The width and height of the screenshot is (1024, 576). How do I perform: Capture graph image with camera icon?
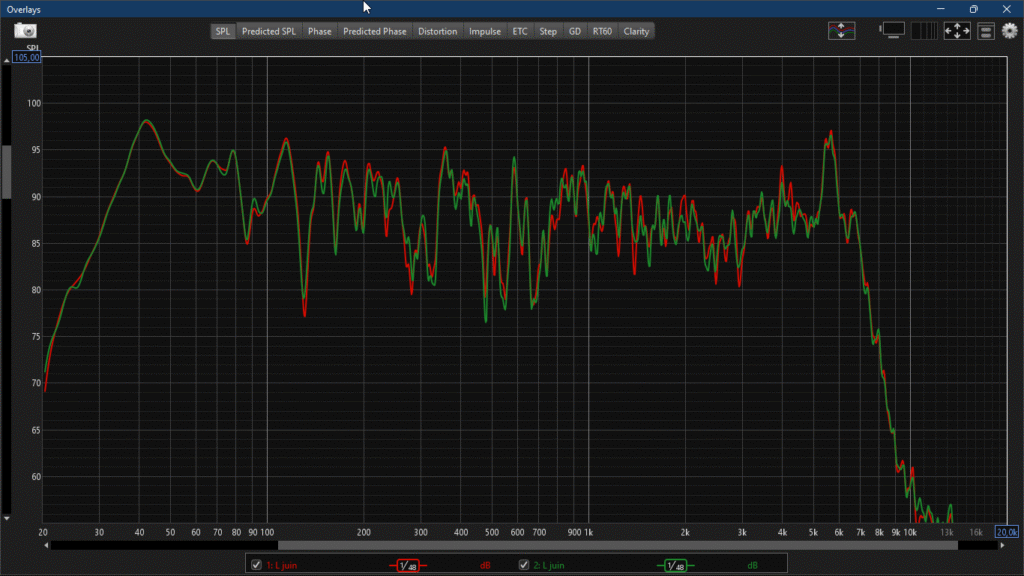25,31
